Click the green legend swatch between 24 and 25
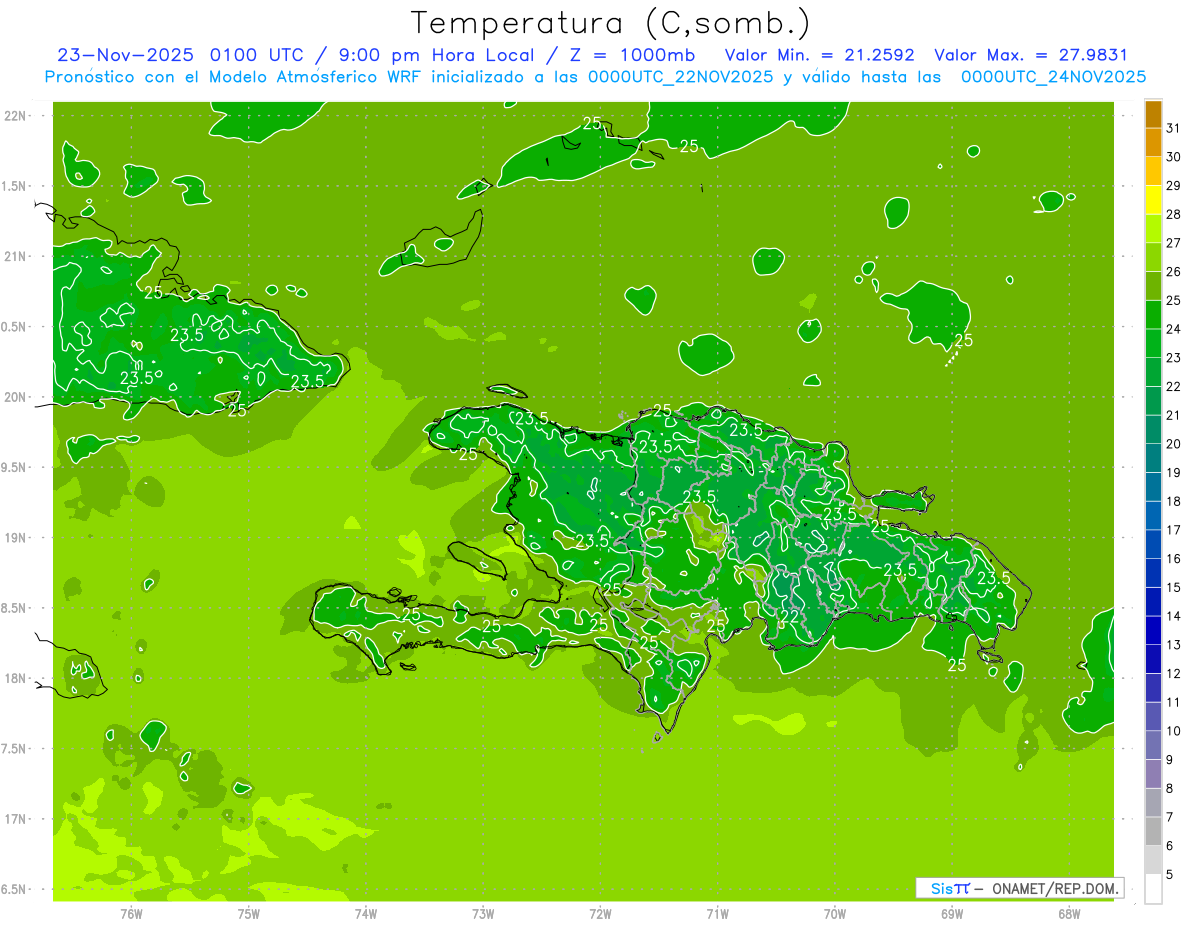This screenshot has width=1200, height=927. click(x=1153, y=315)
